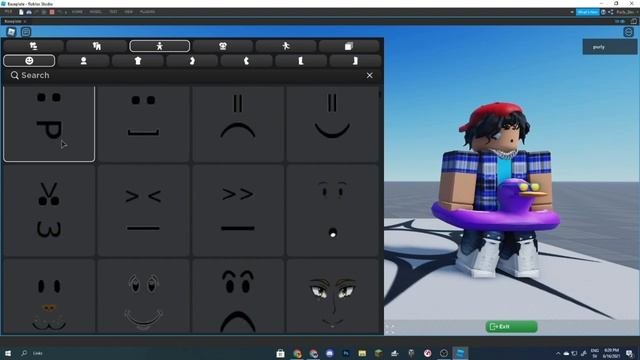Screen dimensions: 640x360
Task: Select the body figure category tab
Action: click(x=160, y=46)
